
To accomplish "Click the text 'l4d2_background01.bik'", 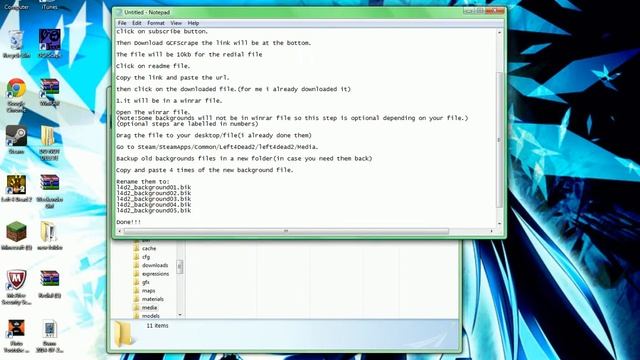I will click(153, 187).
